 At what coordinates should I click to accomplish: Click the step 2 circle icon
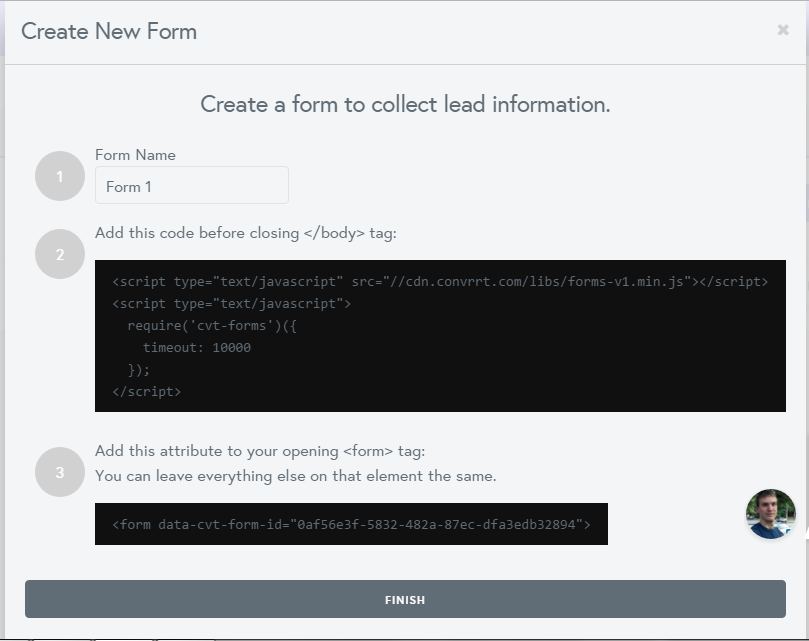pyautogui.click(x=60, y=254)
